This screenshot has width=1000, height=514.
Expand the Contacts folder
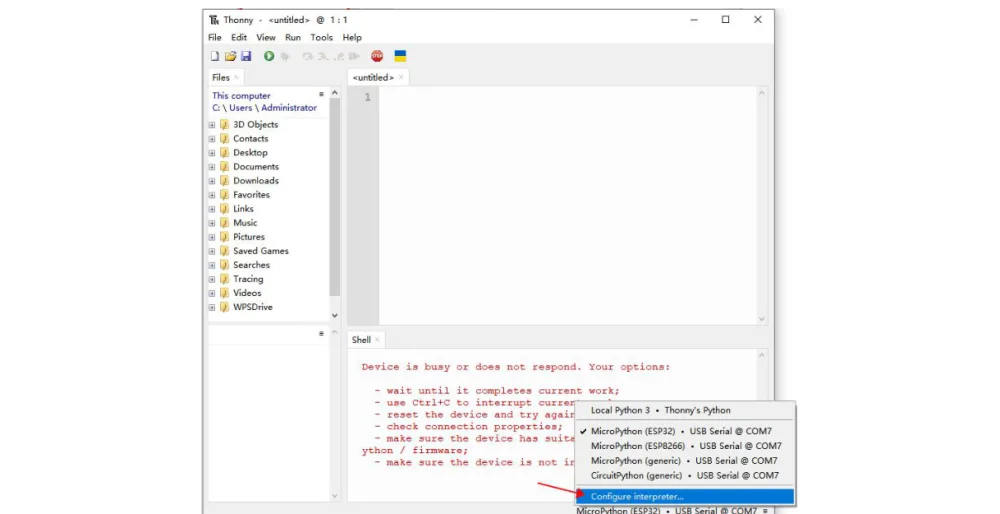pyautogui.click(x=212, y=138)
